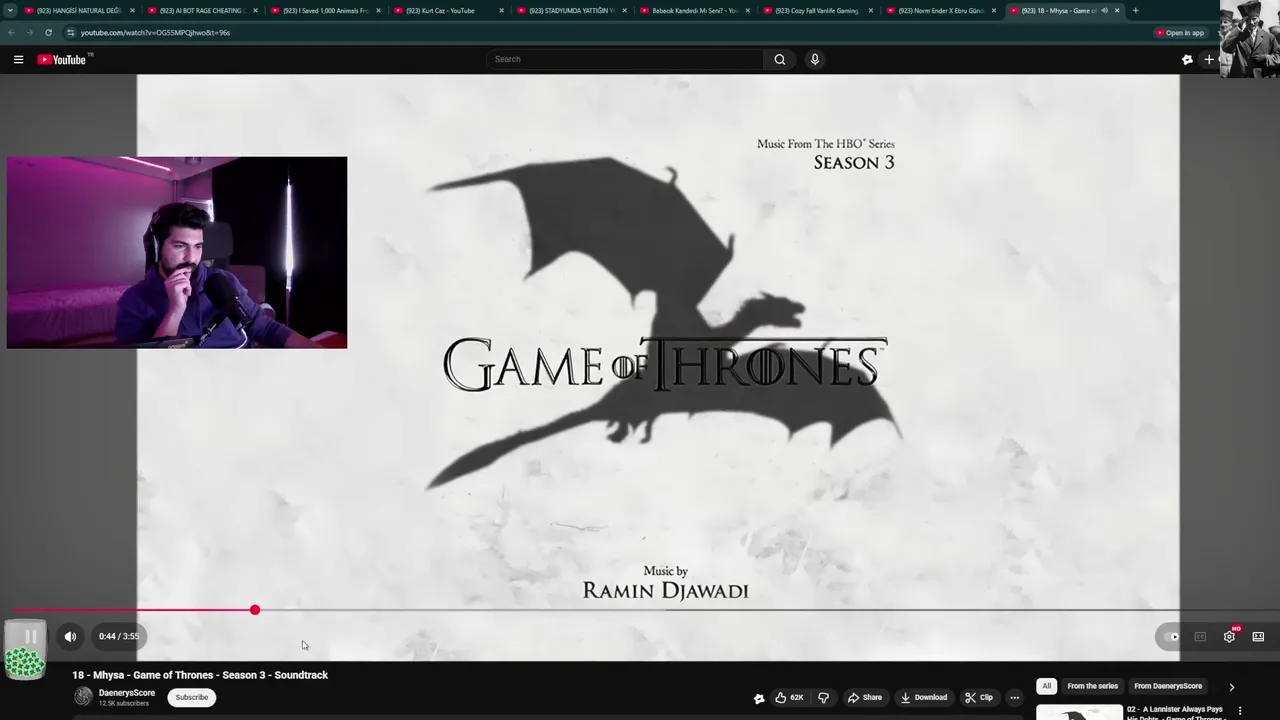The width and height of the screenshot is (1280, 720).
Task: Mute the playing tab via its speaker icon
Action: [x=1104, y=10]
